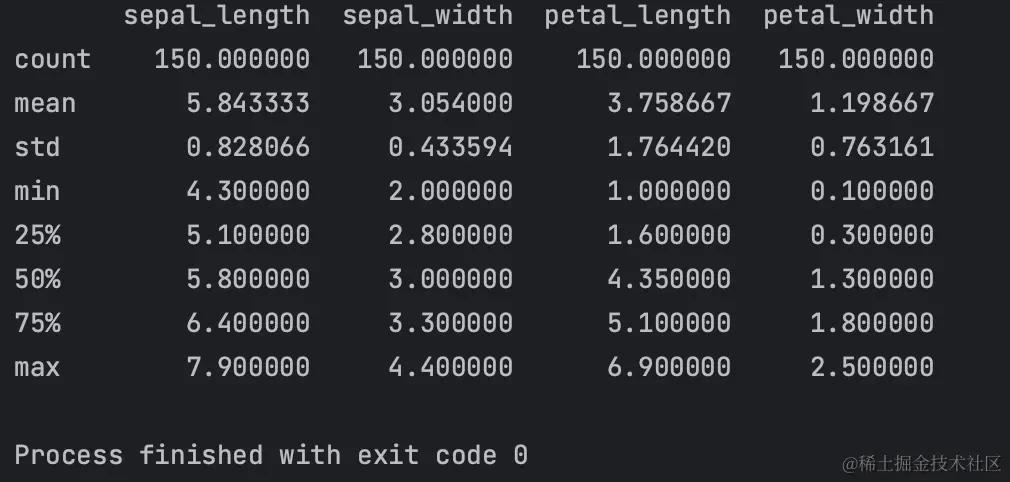
Task: Click the sepal_length column header
Action: pyautogui.click(x=216, y=16)
